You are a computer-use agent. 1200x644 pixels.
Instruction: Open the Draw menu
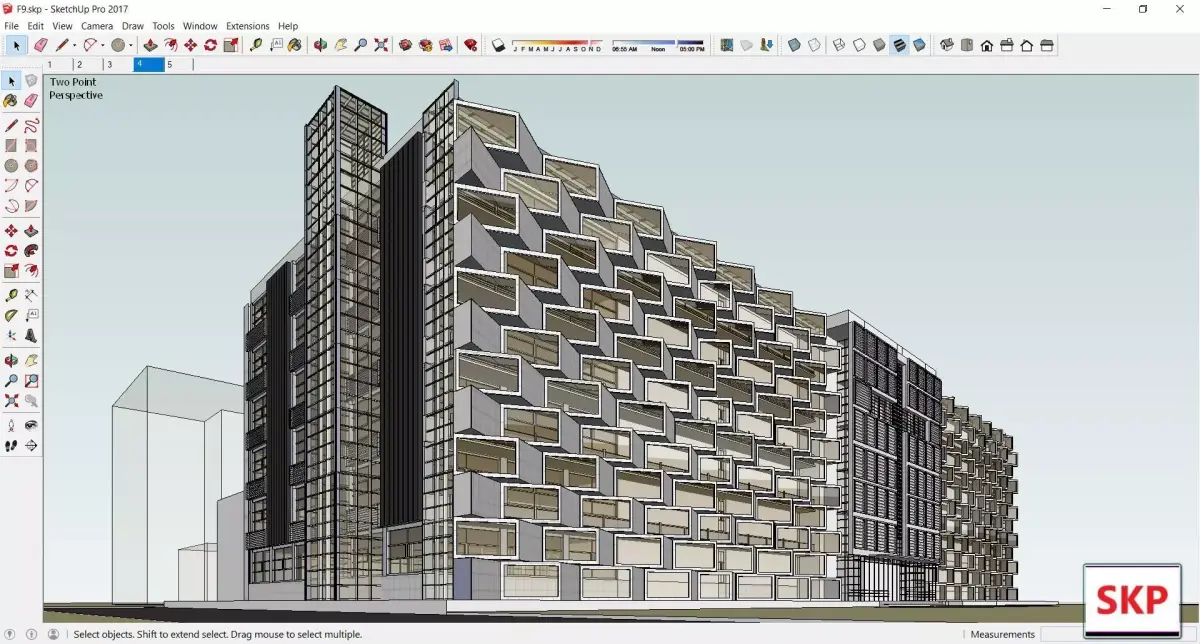(x=133, y=26)
